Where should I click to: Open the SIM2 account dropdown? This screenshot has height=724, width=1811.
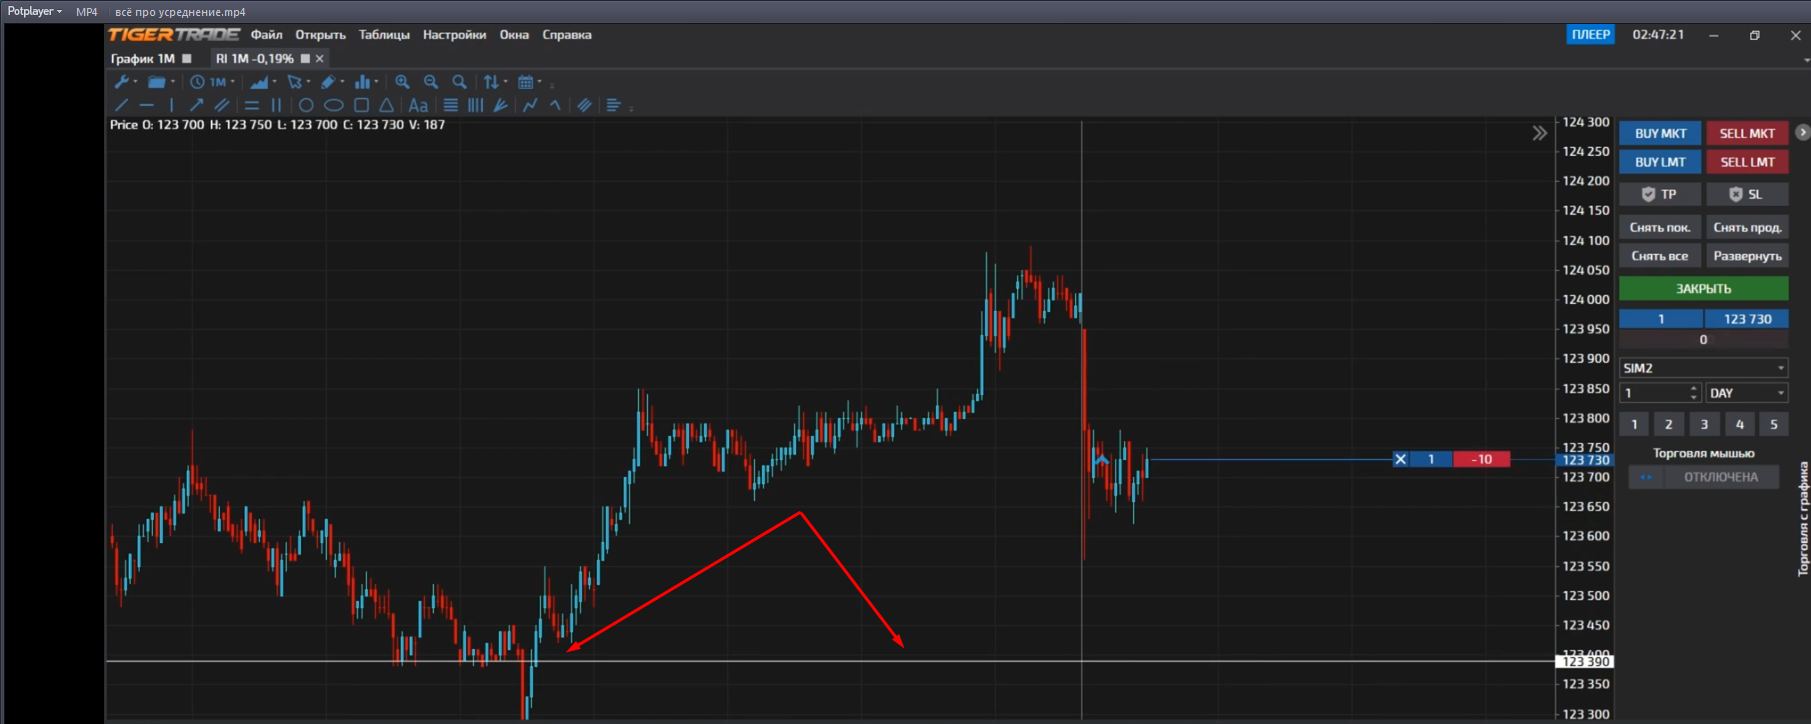point(1703,368)
